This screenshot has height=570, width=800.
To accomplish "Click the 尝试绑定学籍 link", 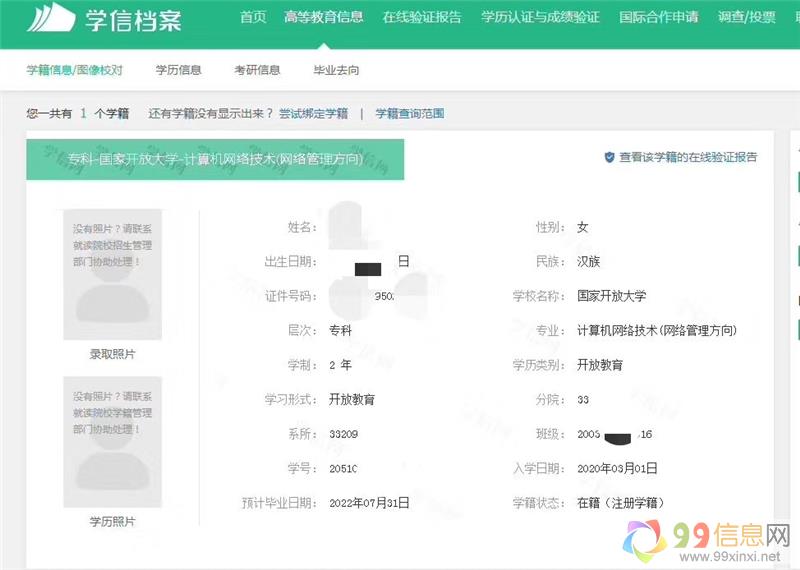I will pos(313,114).
